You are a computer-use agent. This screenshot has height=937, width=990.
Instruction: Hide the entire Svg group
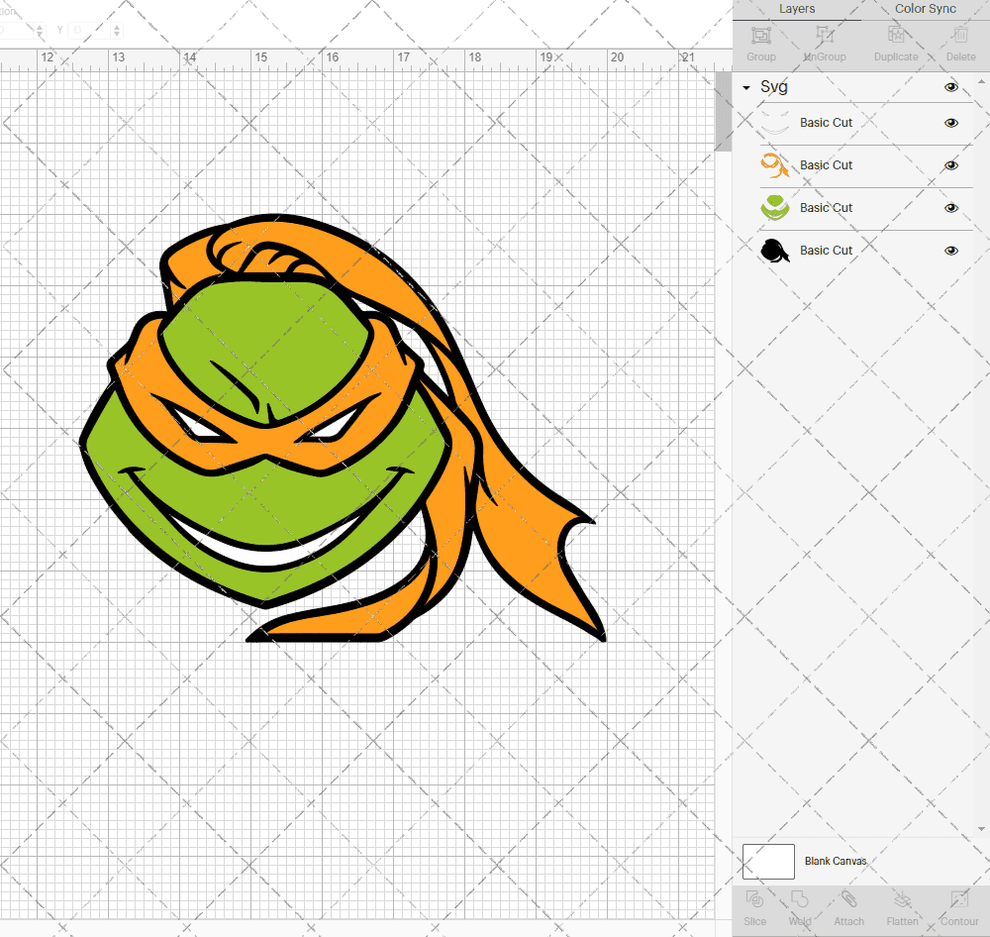(x=950, y=87)
